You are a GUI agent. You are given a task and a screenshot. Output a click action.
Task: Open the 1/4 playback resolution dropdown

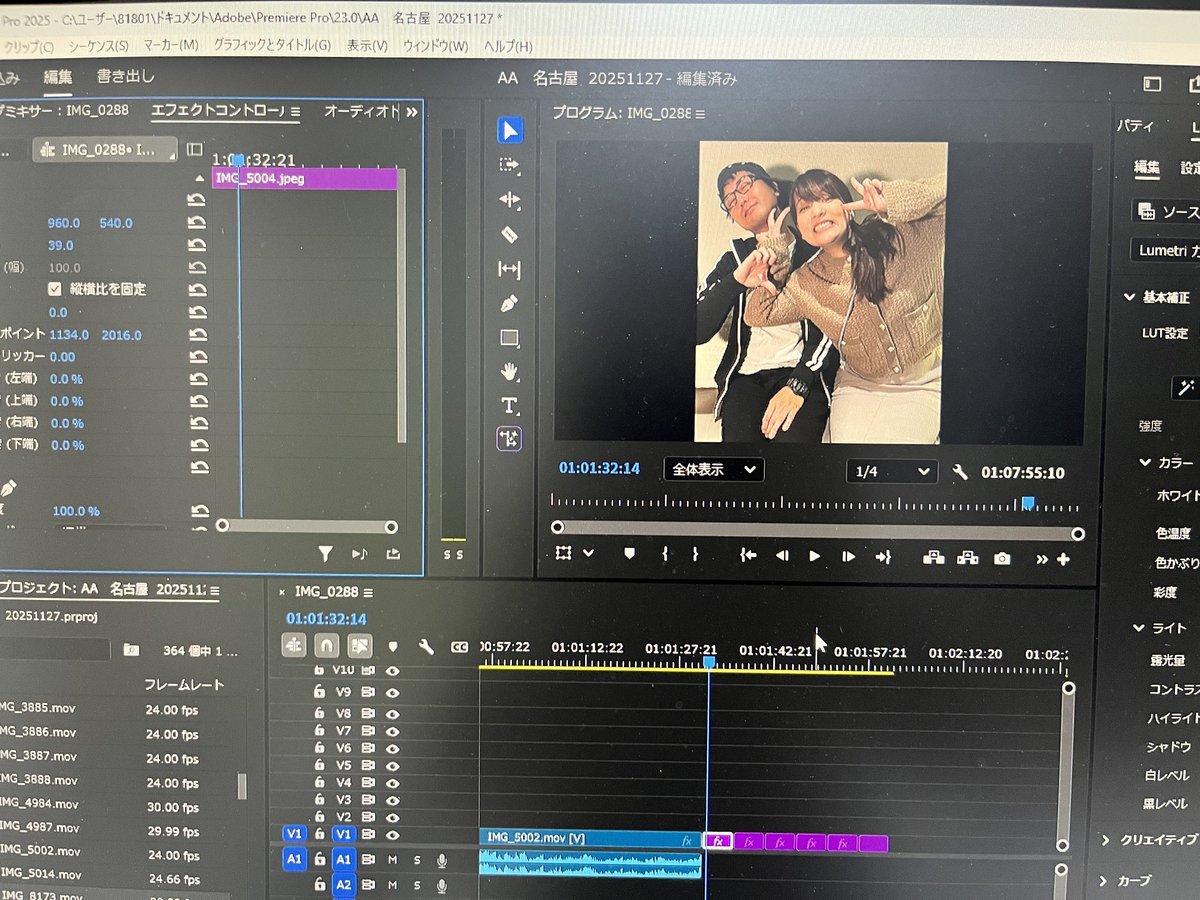pos(891,471)
